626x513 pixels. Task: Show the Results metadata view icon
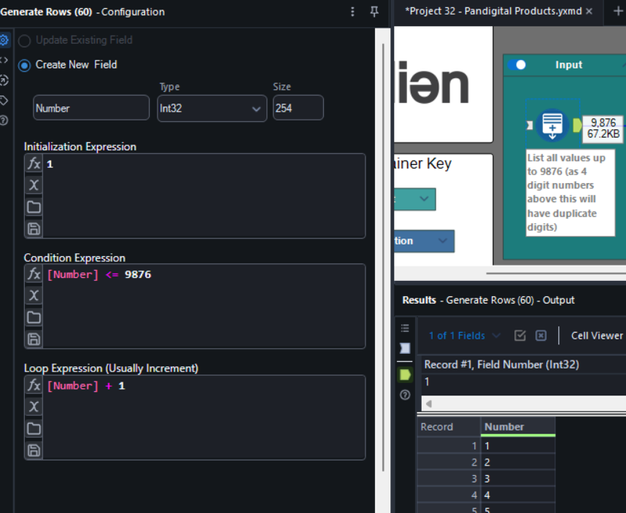405,348
